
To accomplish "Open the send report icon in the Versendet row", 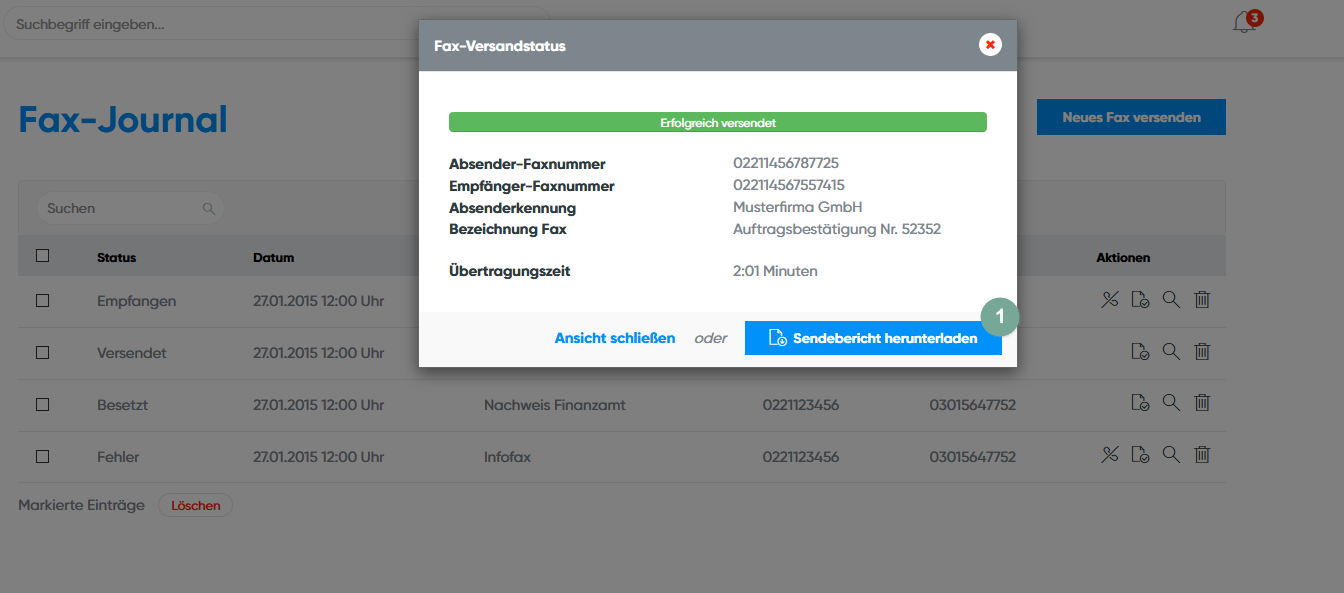I will click(1140, 351).
